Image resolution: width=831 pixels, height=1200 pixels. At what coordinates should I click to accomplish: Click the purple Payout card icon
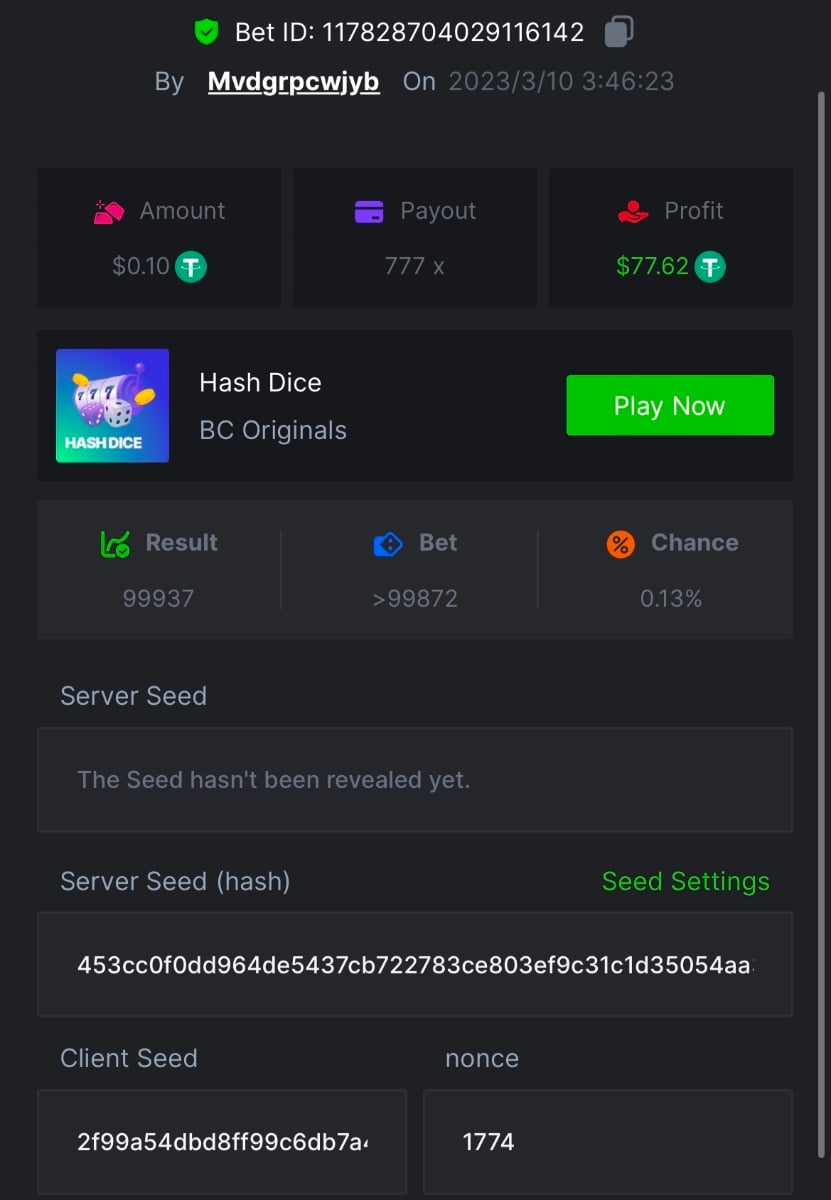[x=369, y=211]
